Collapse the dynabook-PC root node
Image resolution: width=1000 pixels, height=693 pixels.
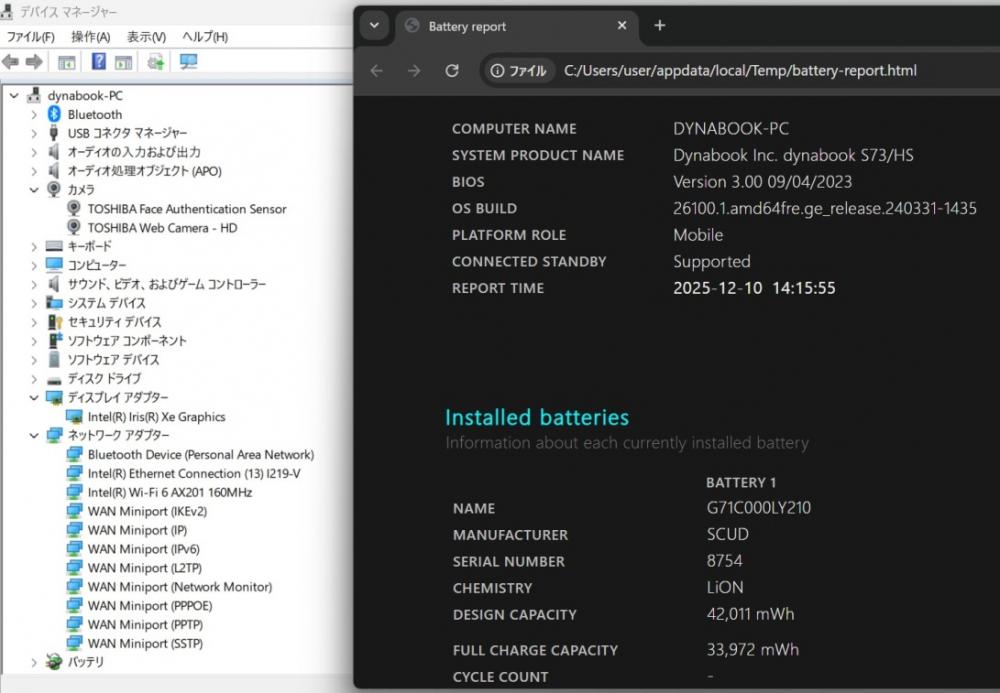[14, 96]
